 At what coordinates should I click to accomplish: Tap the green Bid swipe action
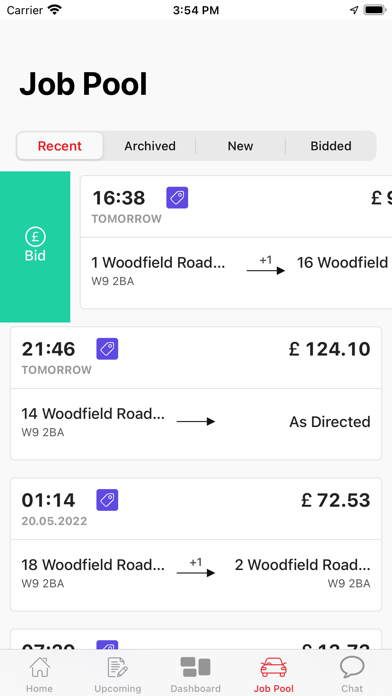pos(35,246)
